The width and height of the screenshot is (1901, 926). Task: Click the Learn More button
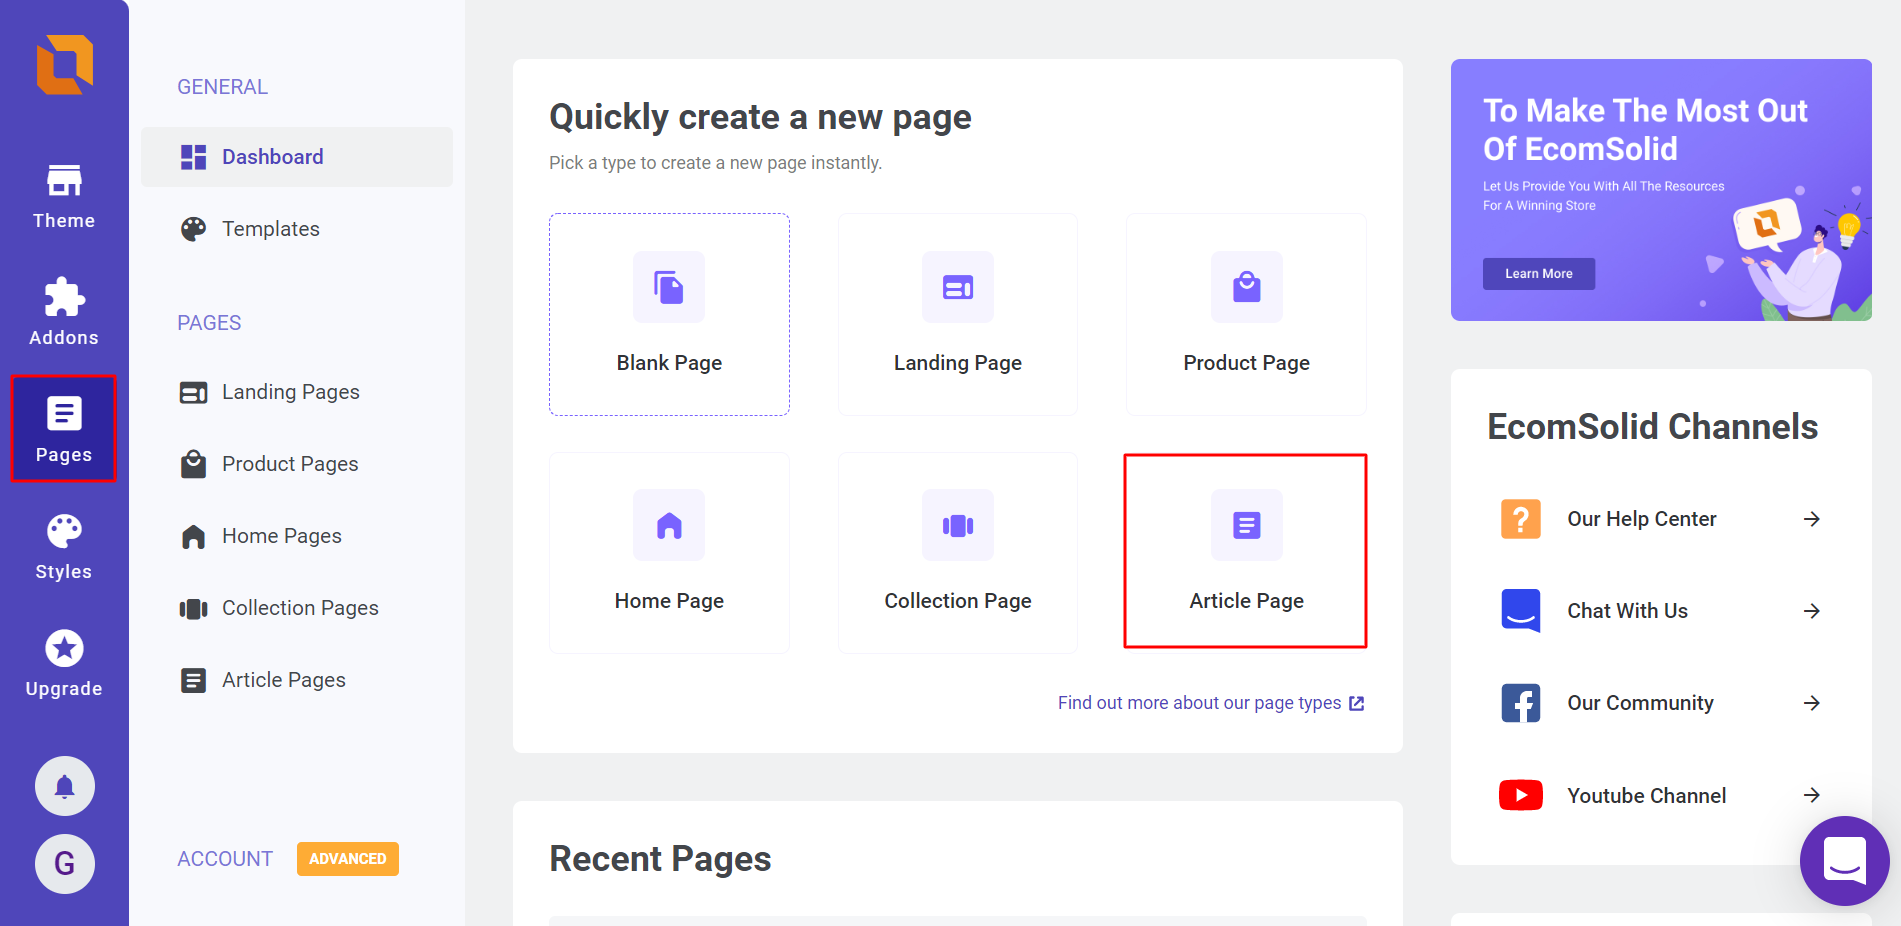coord(1539,274)
